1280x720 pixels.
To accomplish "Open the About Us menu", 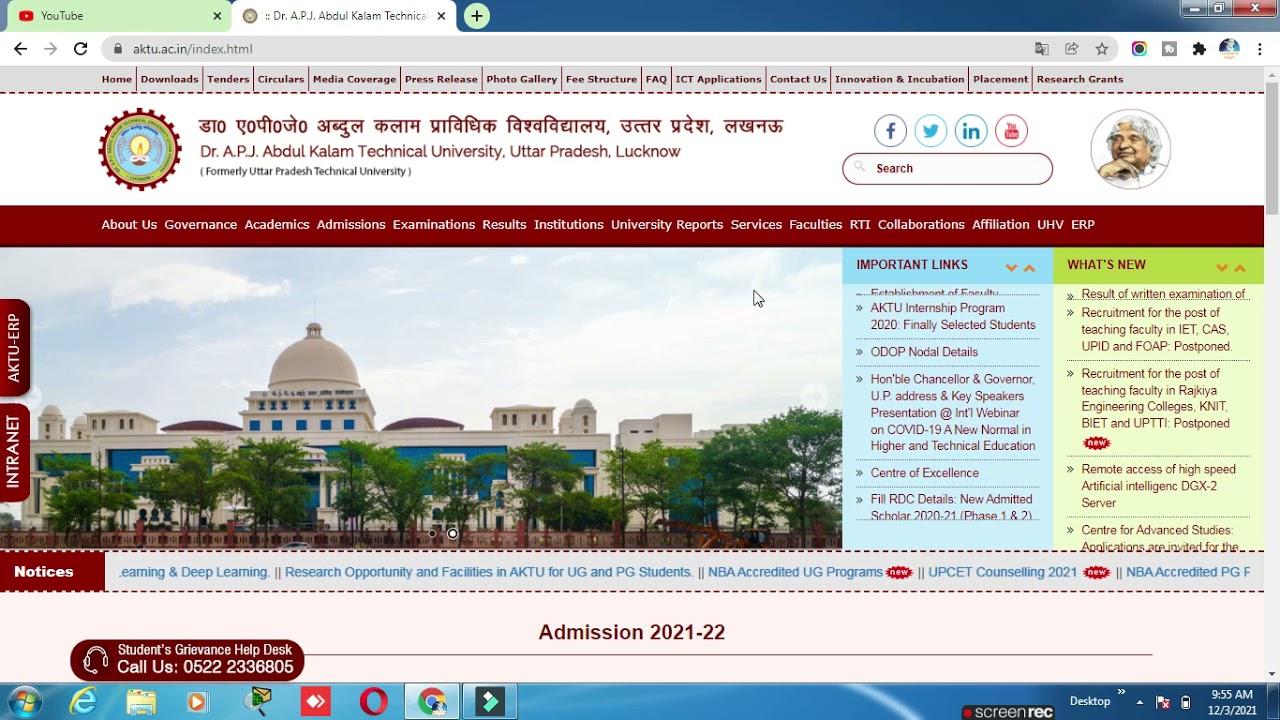I will [x=129, y=225].
